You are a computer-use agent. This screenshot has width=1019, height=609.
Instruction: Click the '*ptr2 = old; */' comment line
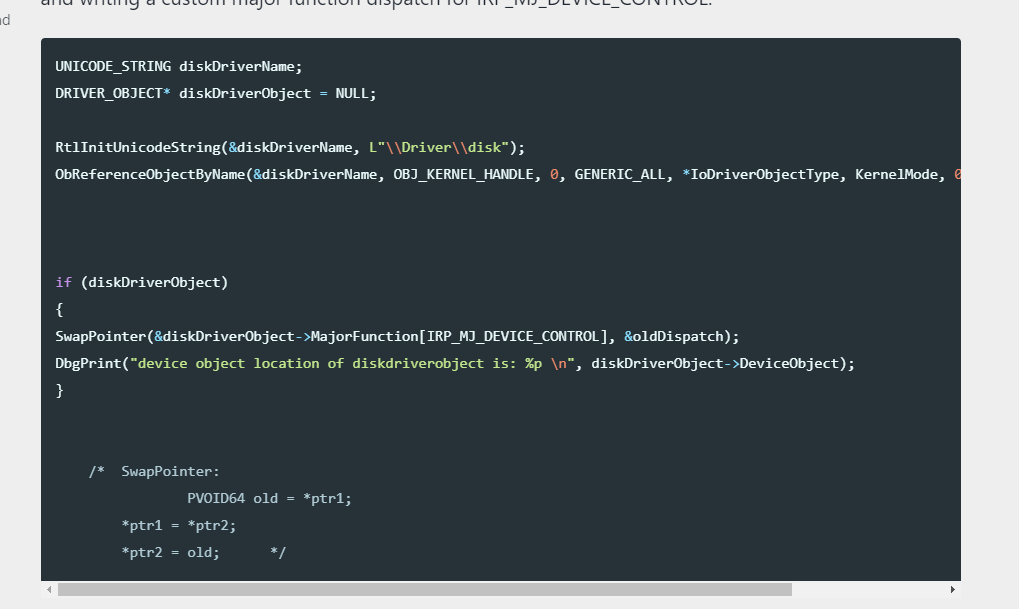(x=203, y=552)
